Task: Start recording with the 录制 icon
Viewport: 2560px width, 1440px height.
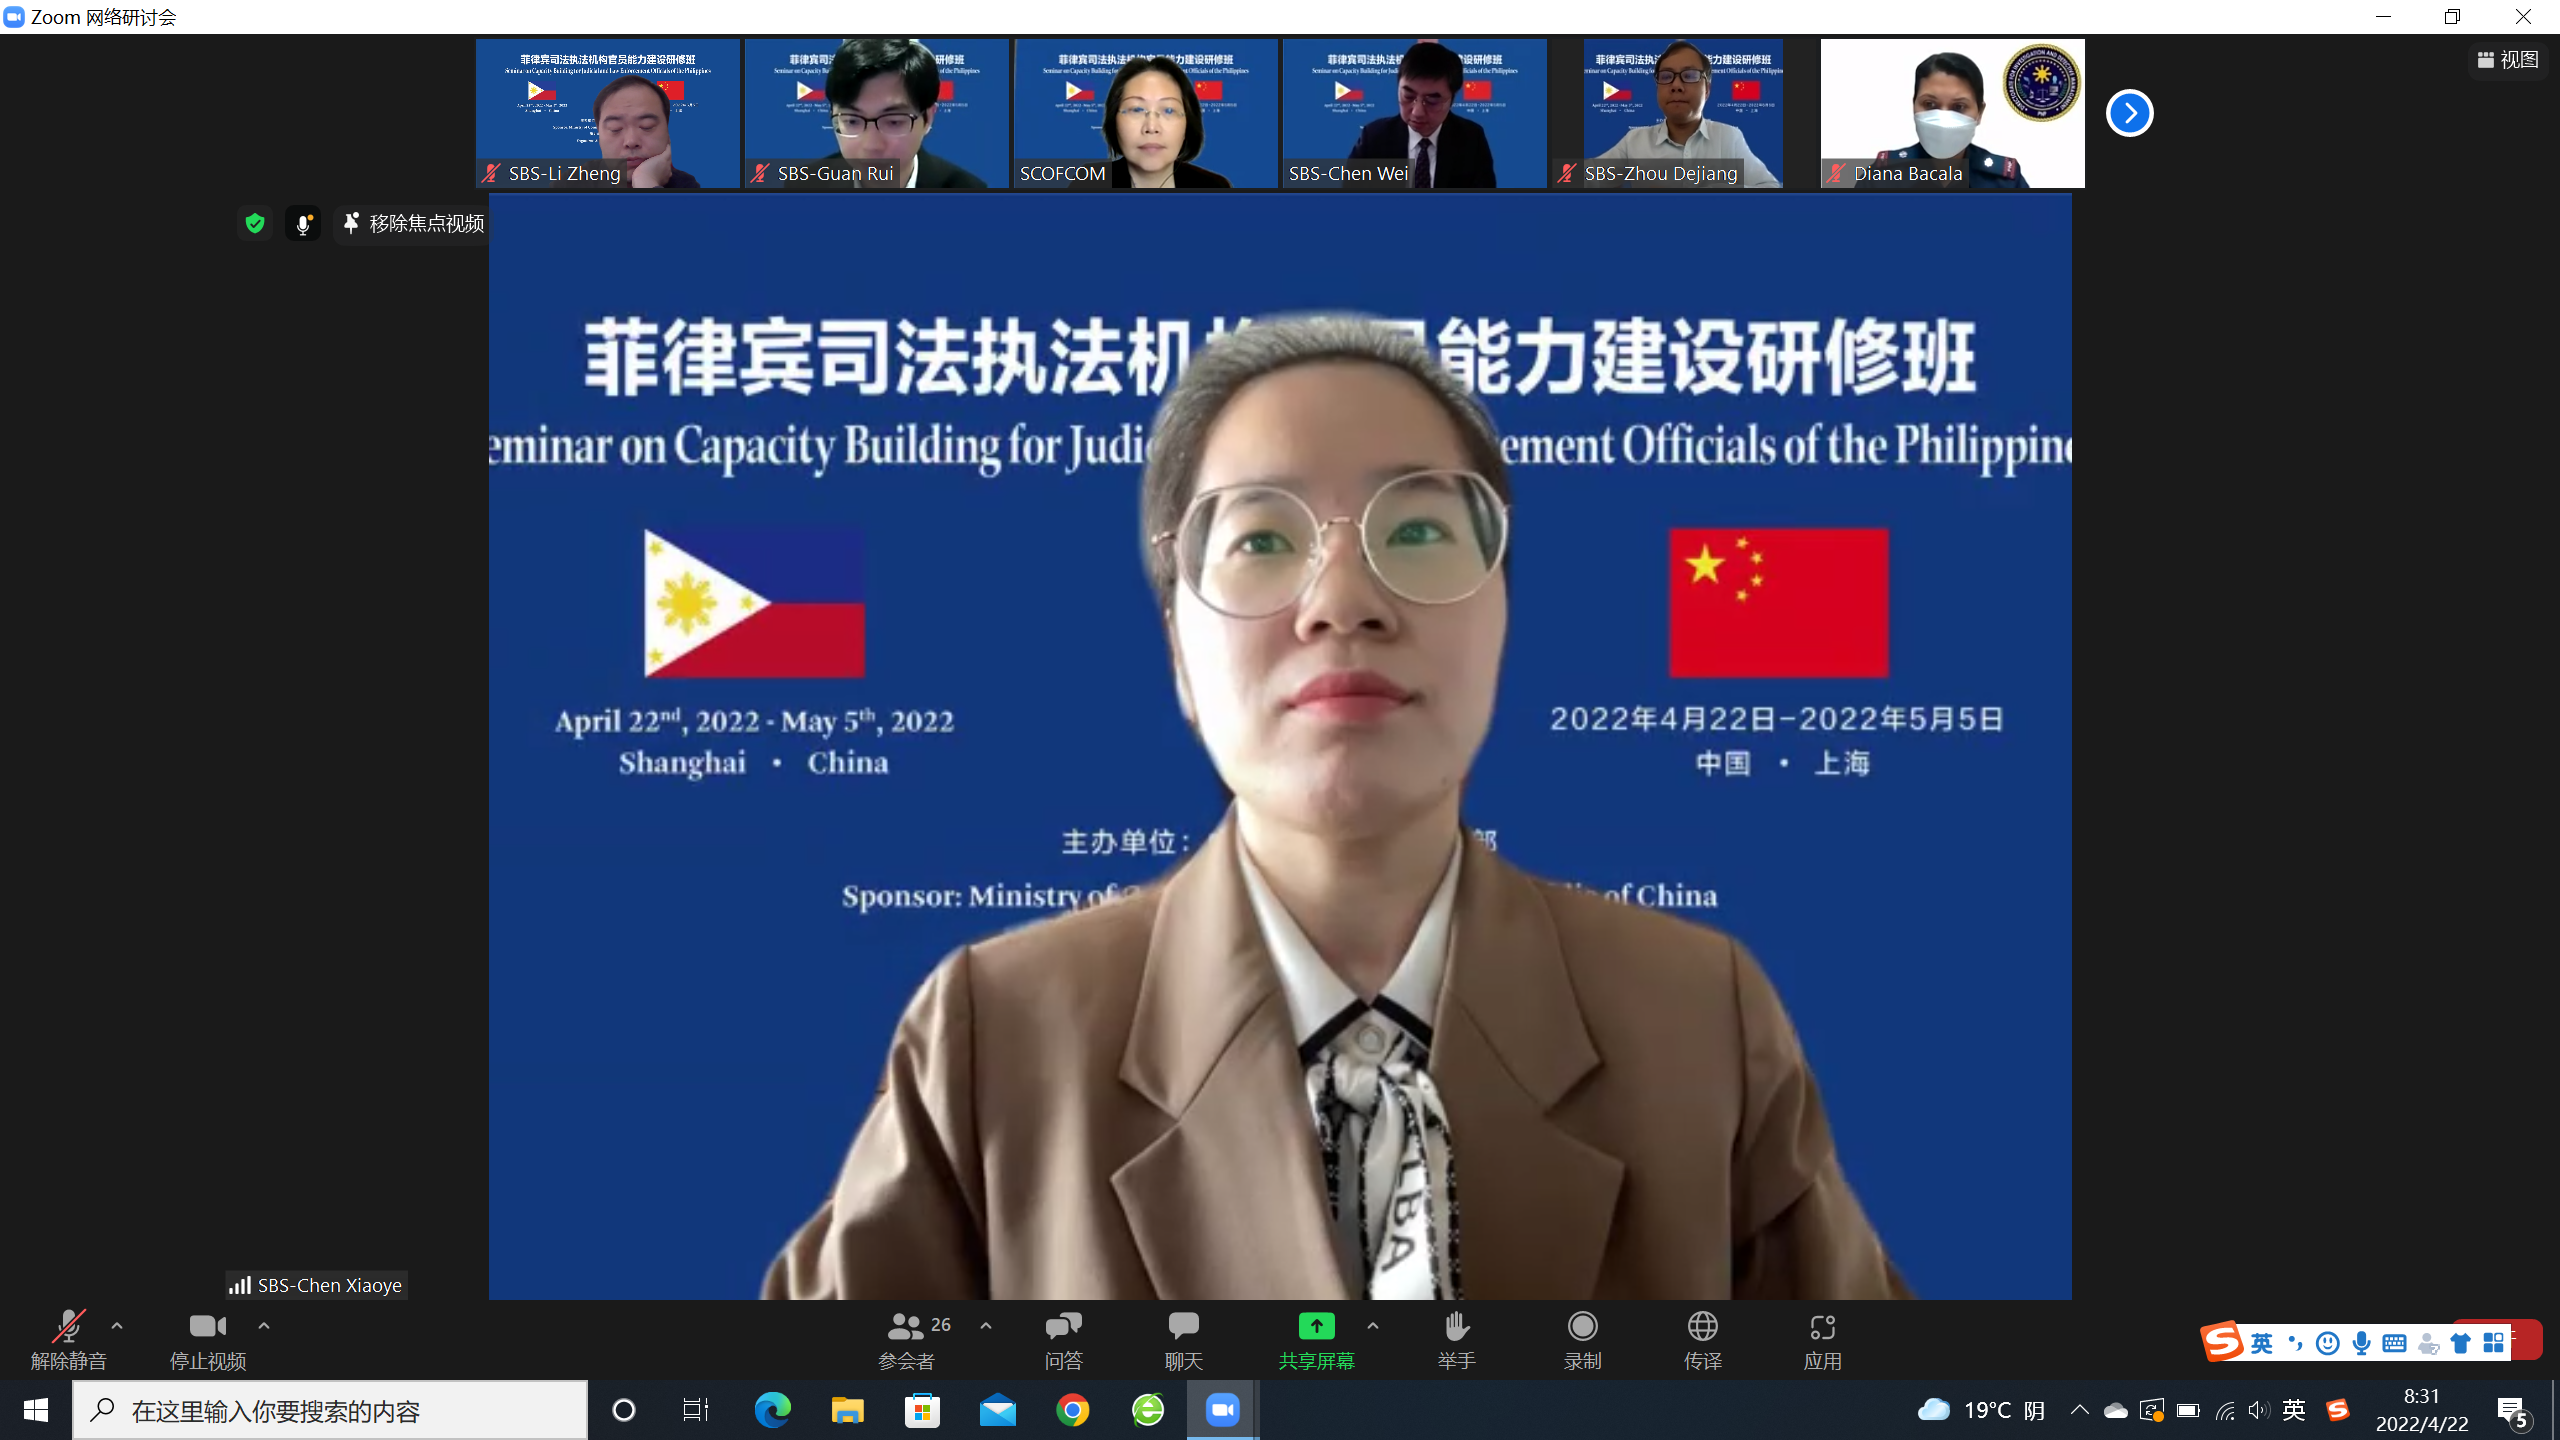Action: click(1583, 1340)
